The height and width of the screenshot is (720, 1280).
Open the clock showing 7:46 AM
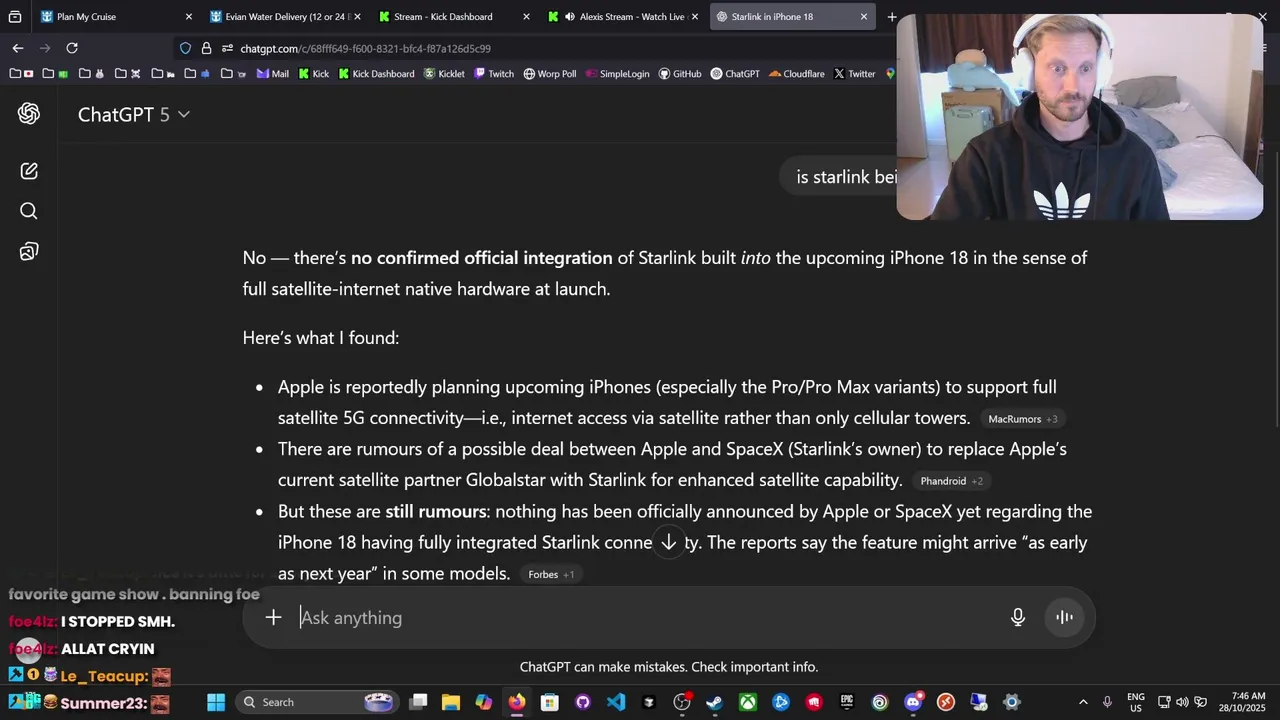pyautogui.click(x=1241, y=702)
